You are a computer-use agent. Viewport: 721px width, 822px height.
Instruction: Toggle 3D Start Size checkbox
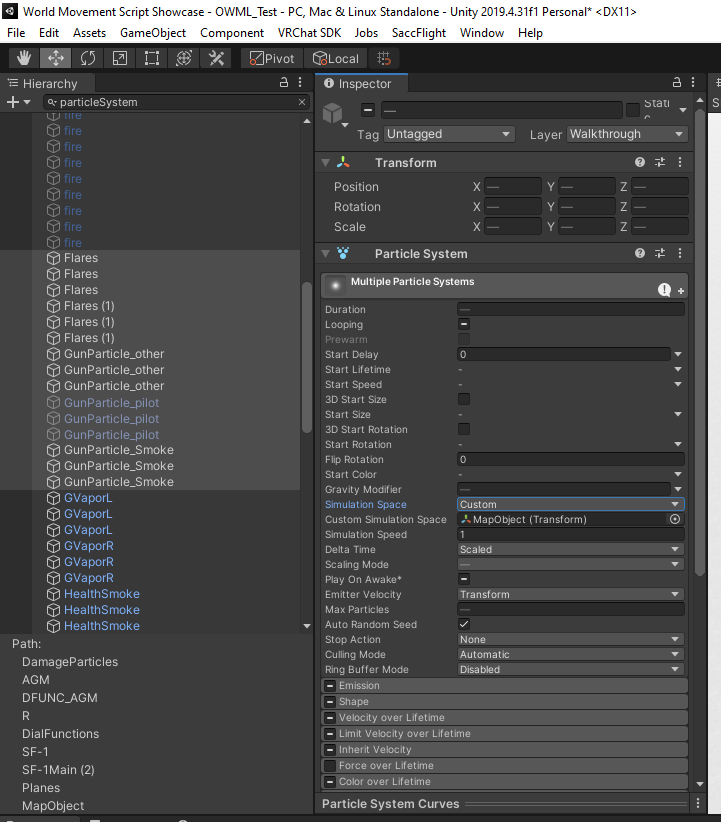click(x=464, y=399)
